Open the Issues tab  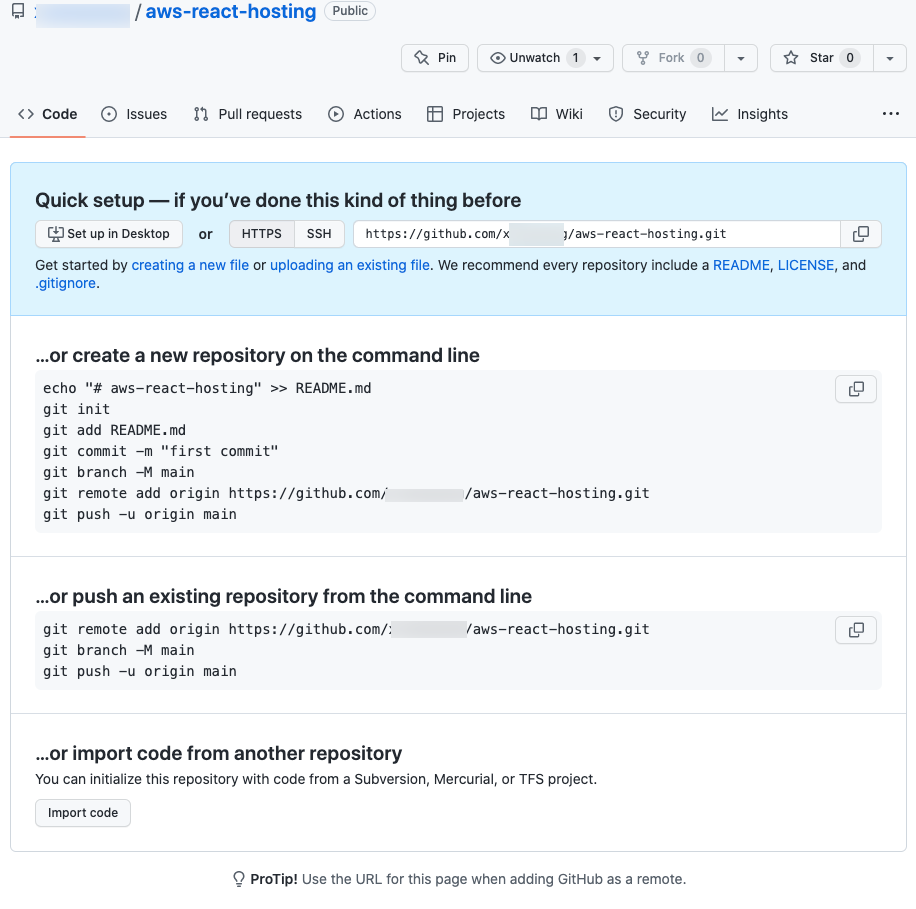click(134, 114)
